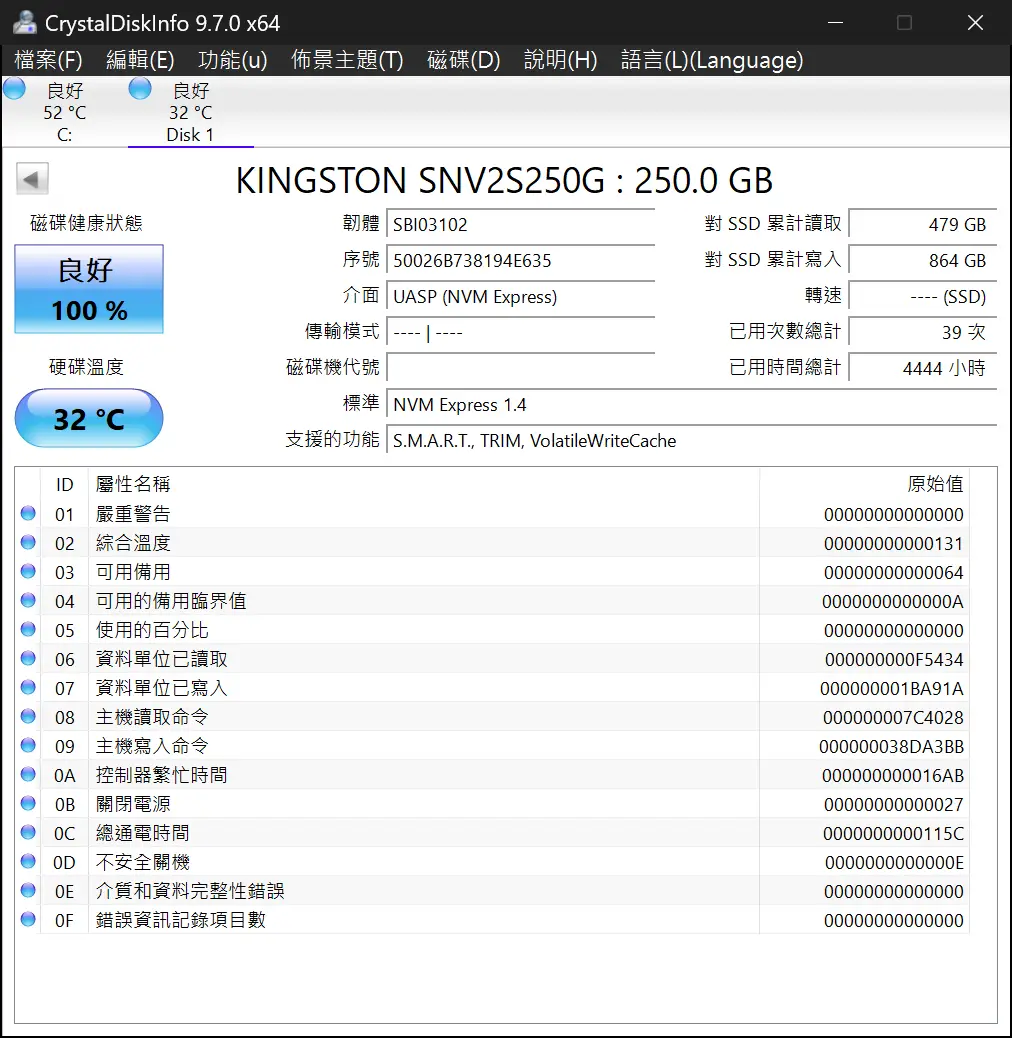Click the interface field UASP (NVM Express)
The width and height of the screenshot is (1012, 1038).
pos(521,297)
